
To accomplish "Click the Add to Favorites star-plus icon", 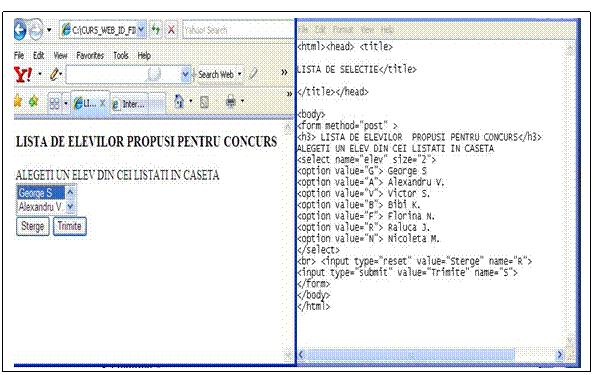I will pos(33,102).
